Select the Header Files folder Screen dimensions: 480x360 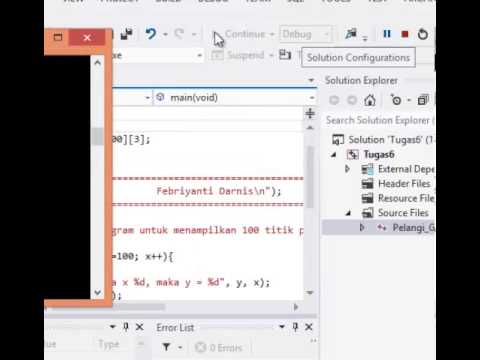(x=396, y=184)
